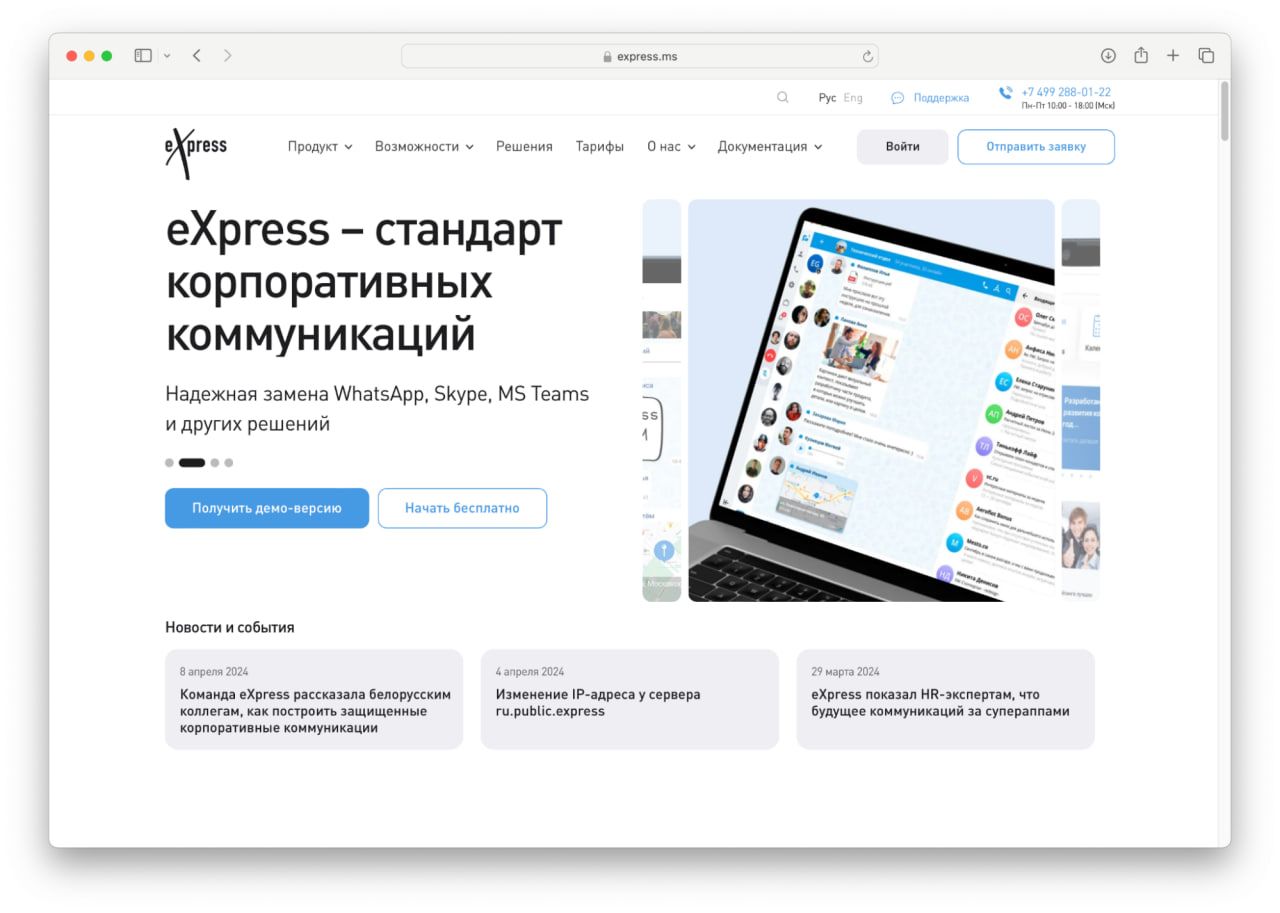This screenshot has width=1280, height=913.
Task: Open Safari downloads icon
Action: click(1108, 56)
